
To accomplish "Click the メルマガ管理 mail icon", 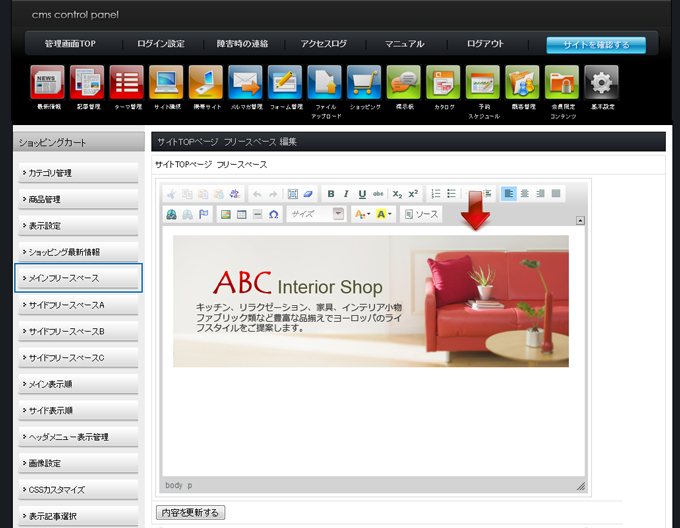I will coord(245,82).
